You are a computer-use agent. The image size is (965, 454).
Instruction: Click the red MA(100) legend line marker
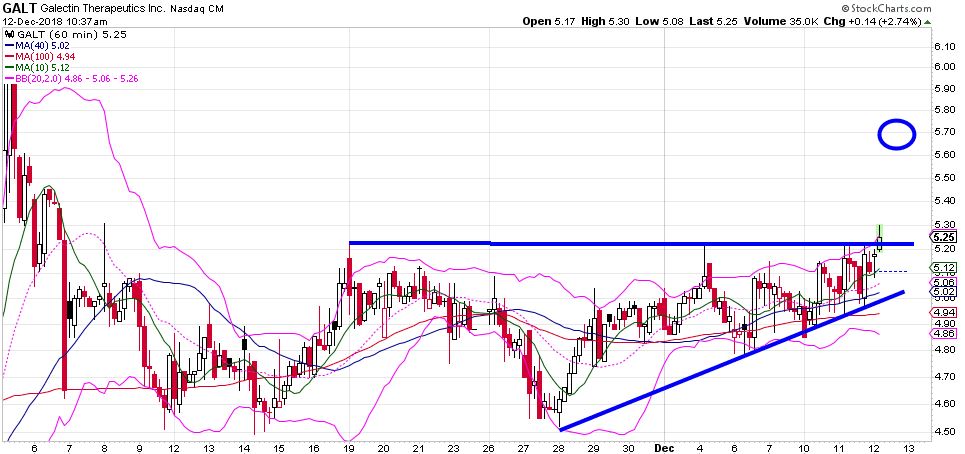[x=9, y=57]
